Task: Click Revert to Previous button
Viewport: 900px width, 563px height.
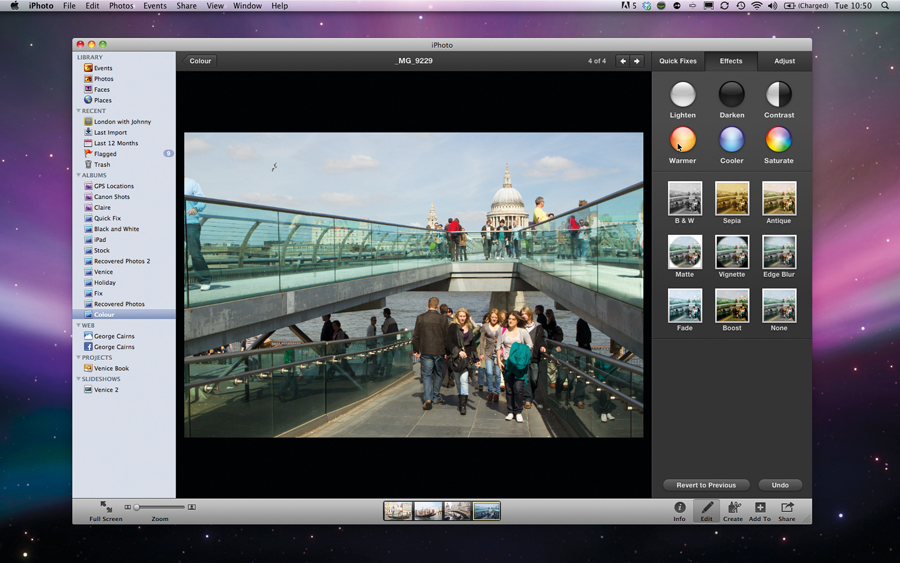Action: [x=706, y=485]
